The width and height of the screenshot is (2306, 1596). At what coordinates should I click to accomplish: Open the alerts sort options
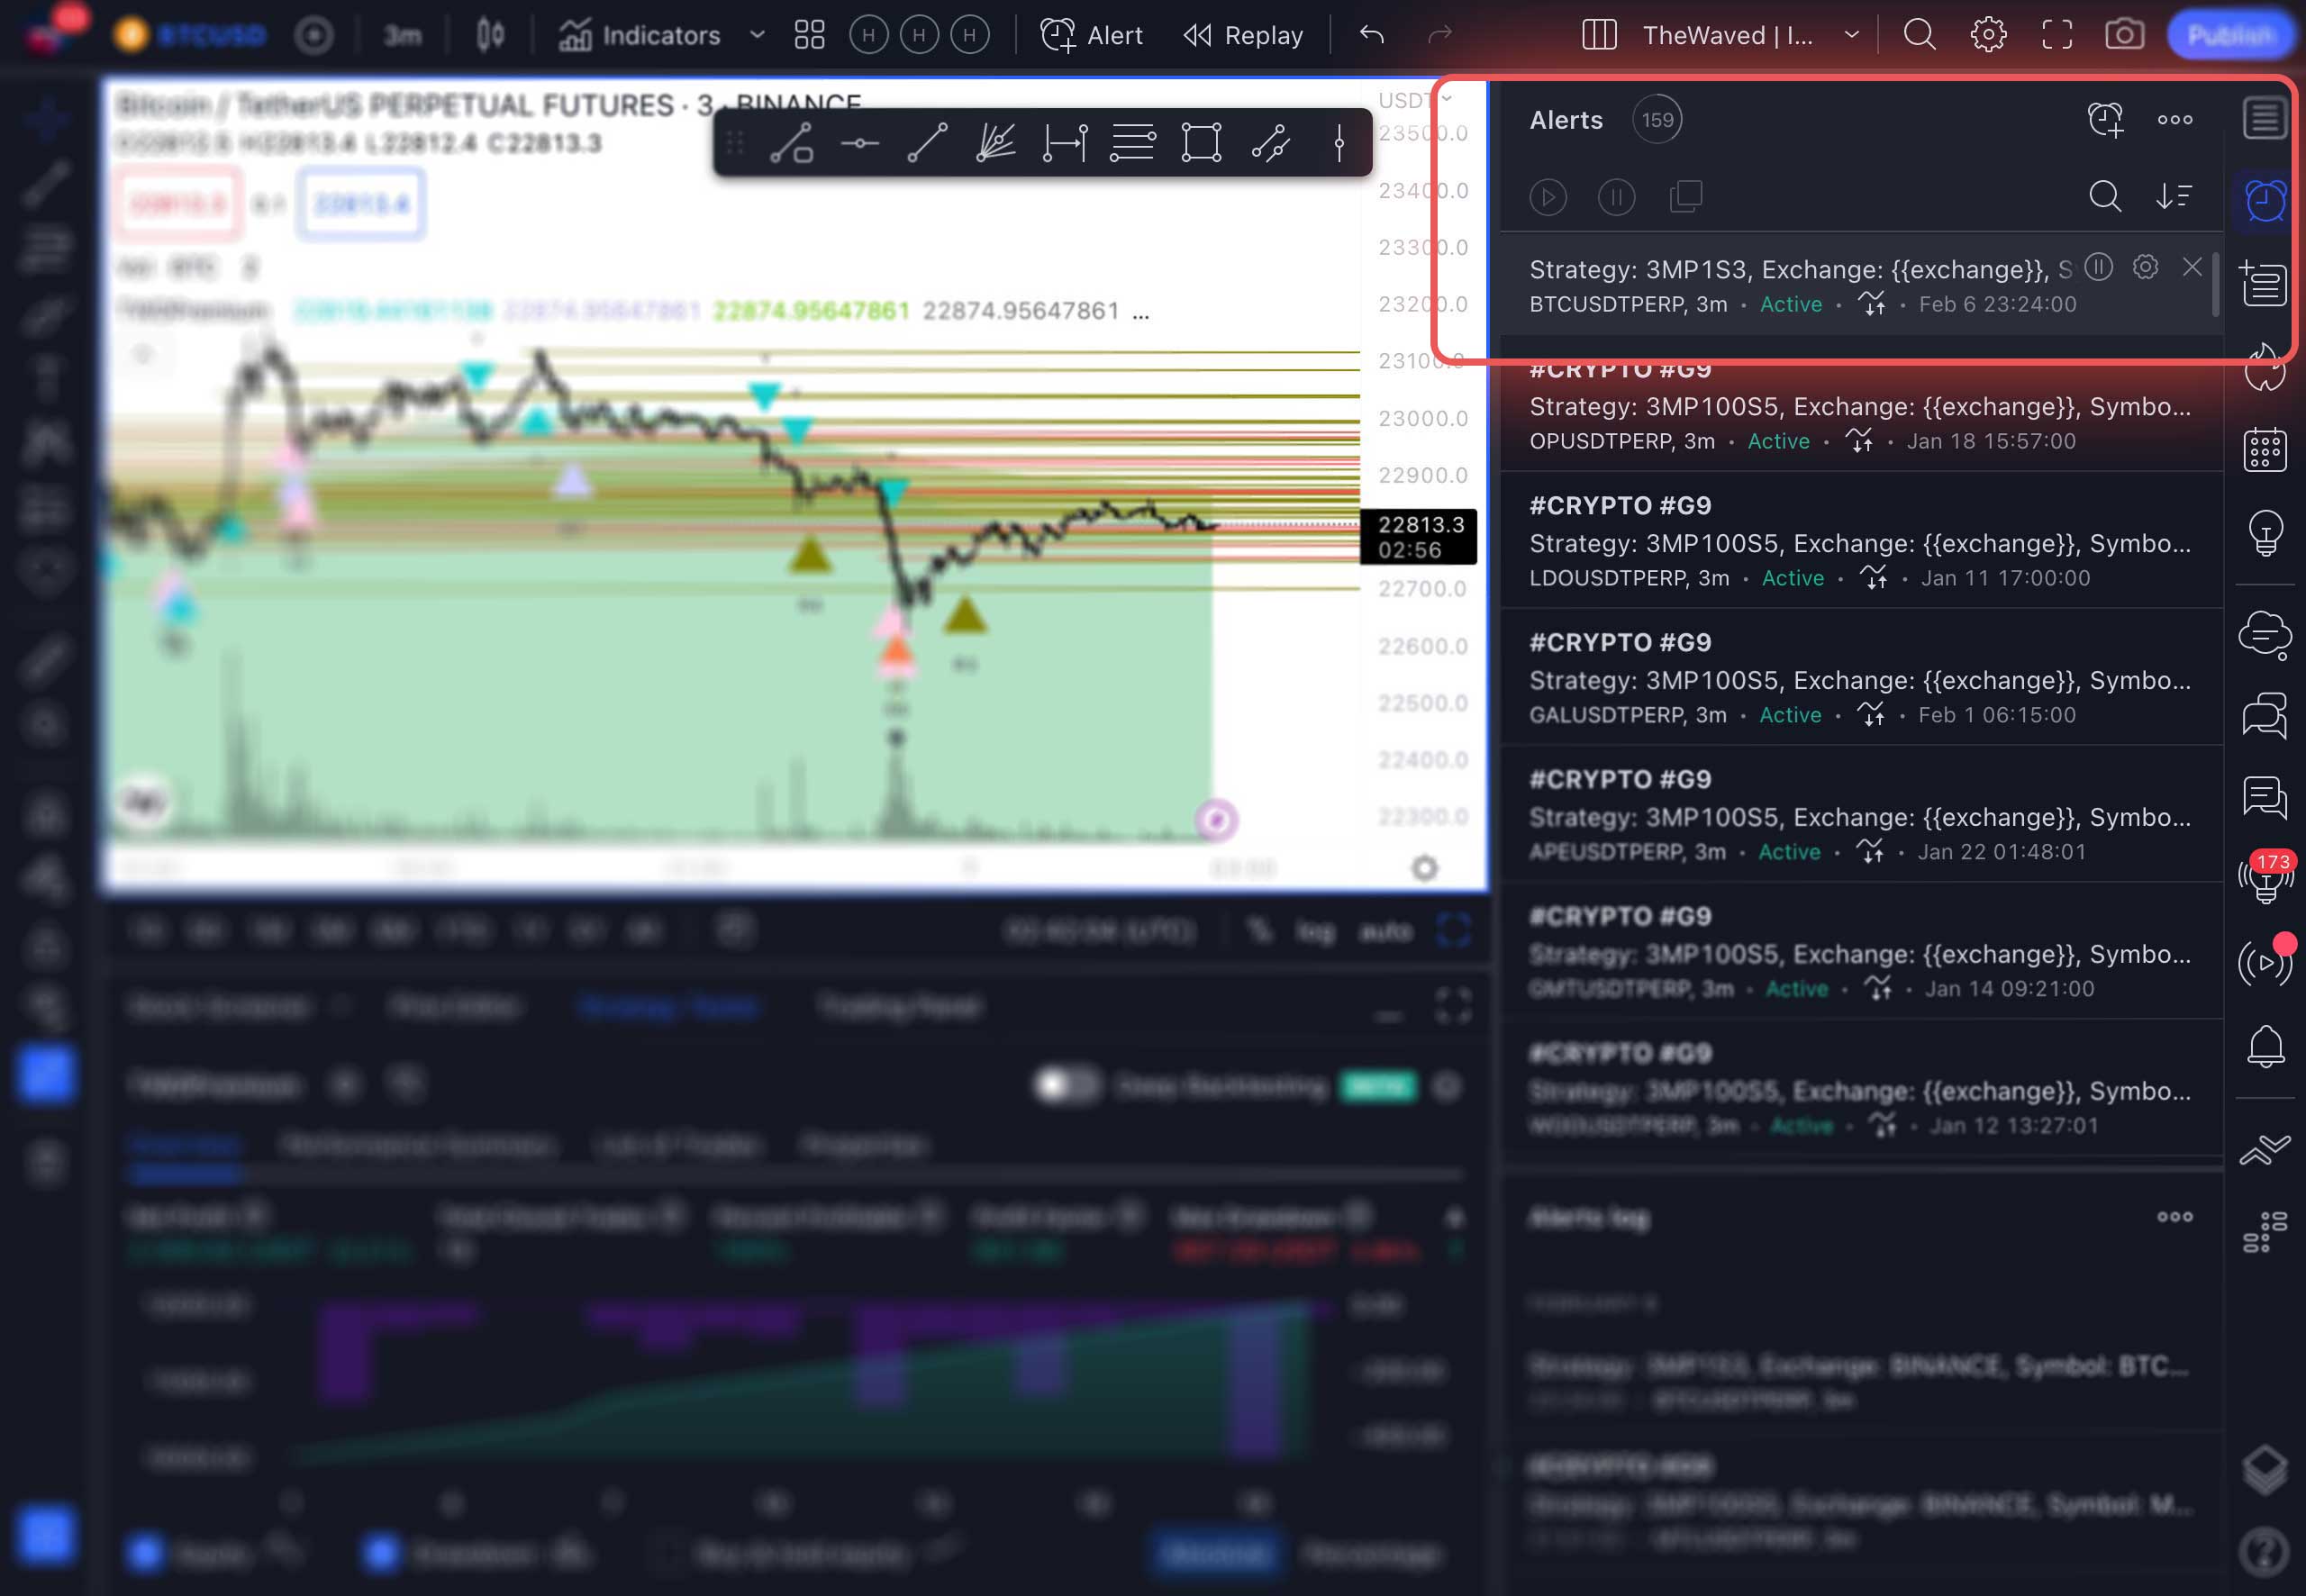2174,196
